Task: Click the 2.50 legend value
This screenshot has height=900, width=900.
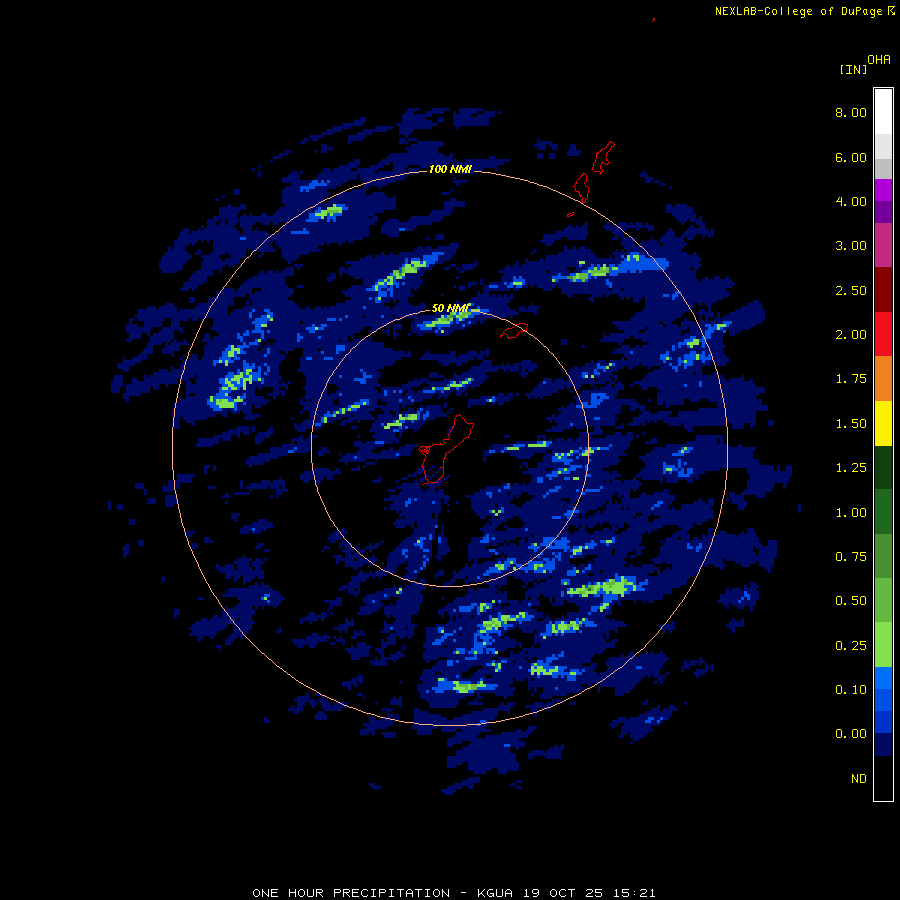Action: [x=851, y=290]
